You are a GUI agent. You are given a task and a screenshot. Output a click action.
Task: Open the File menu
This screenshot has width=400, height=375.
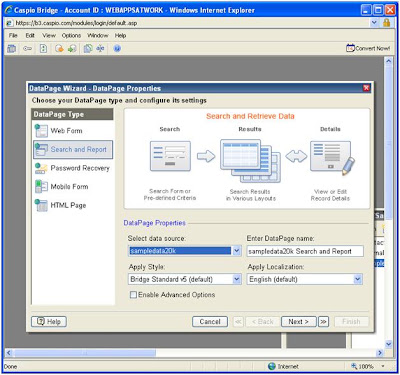click(13, 35)
